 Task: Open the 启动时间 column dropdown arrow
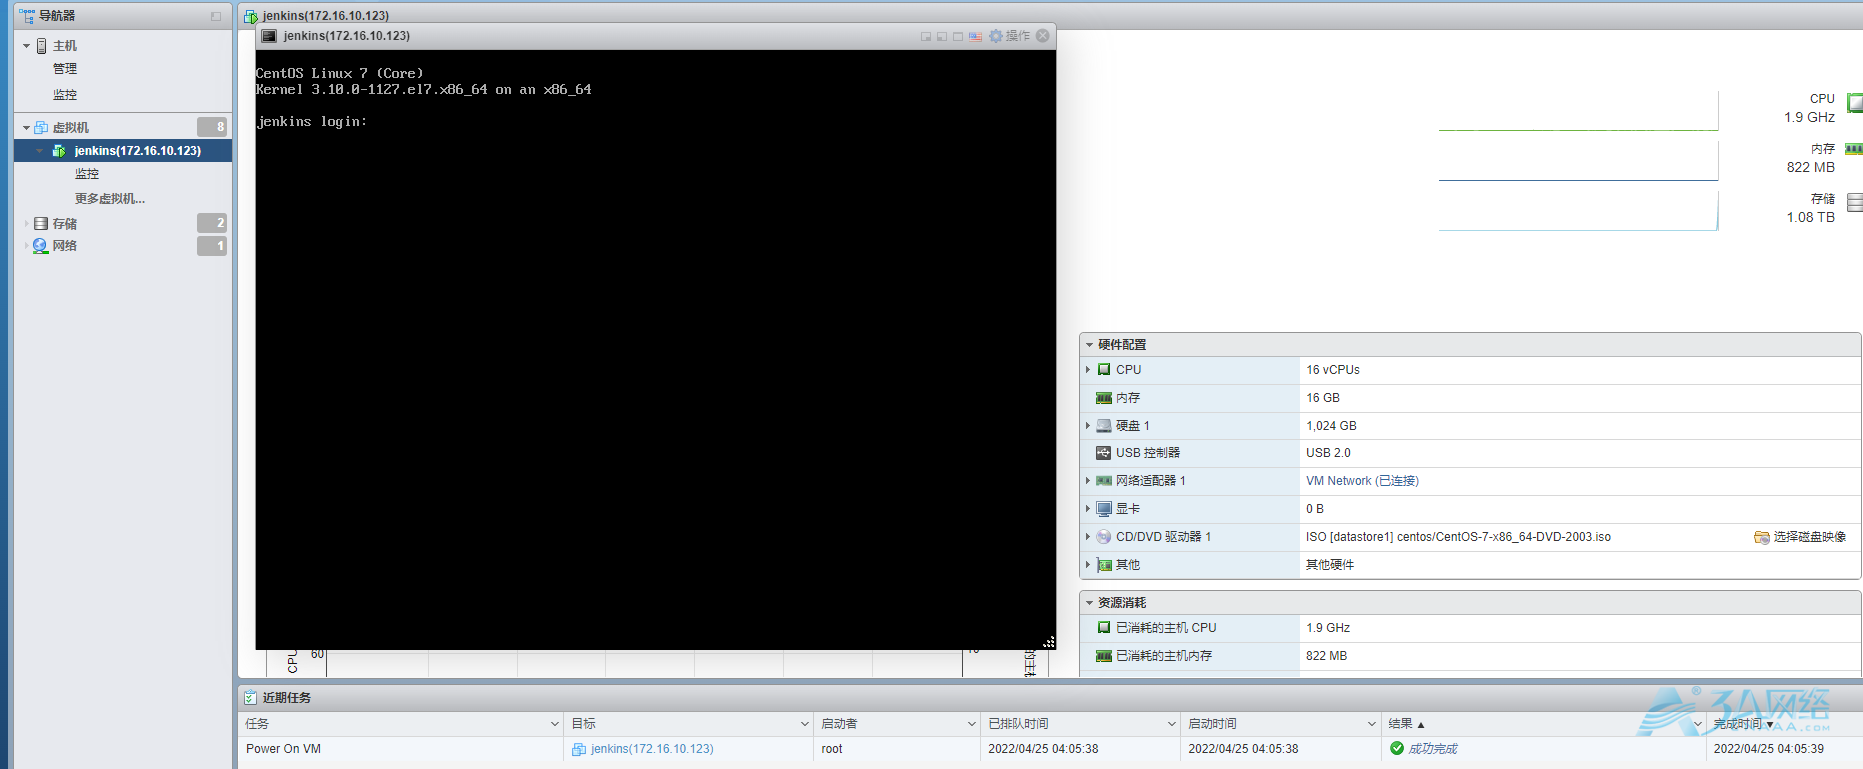click(1372, 724)
